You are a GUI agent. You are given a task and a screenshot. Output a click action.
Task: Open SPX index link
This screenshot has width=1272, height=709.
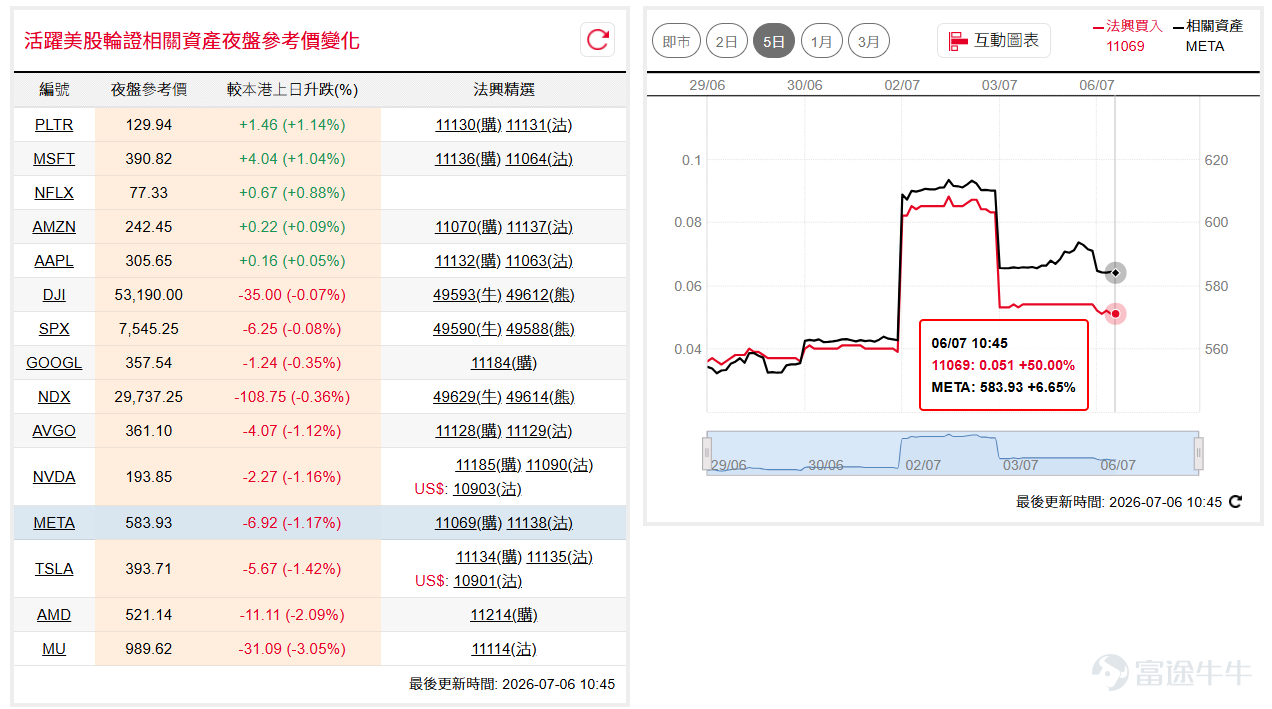coord(54,329)
